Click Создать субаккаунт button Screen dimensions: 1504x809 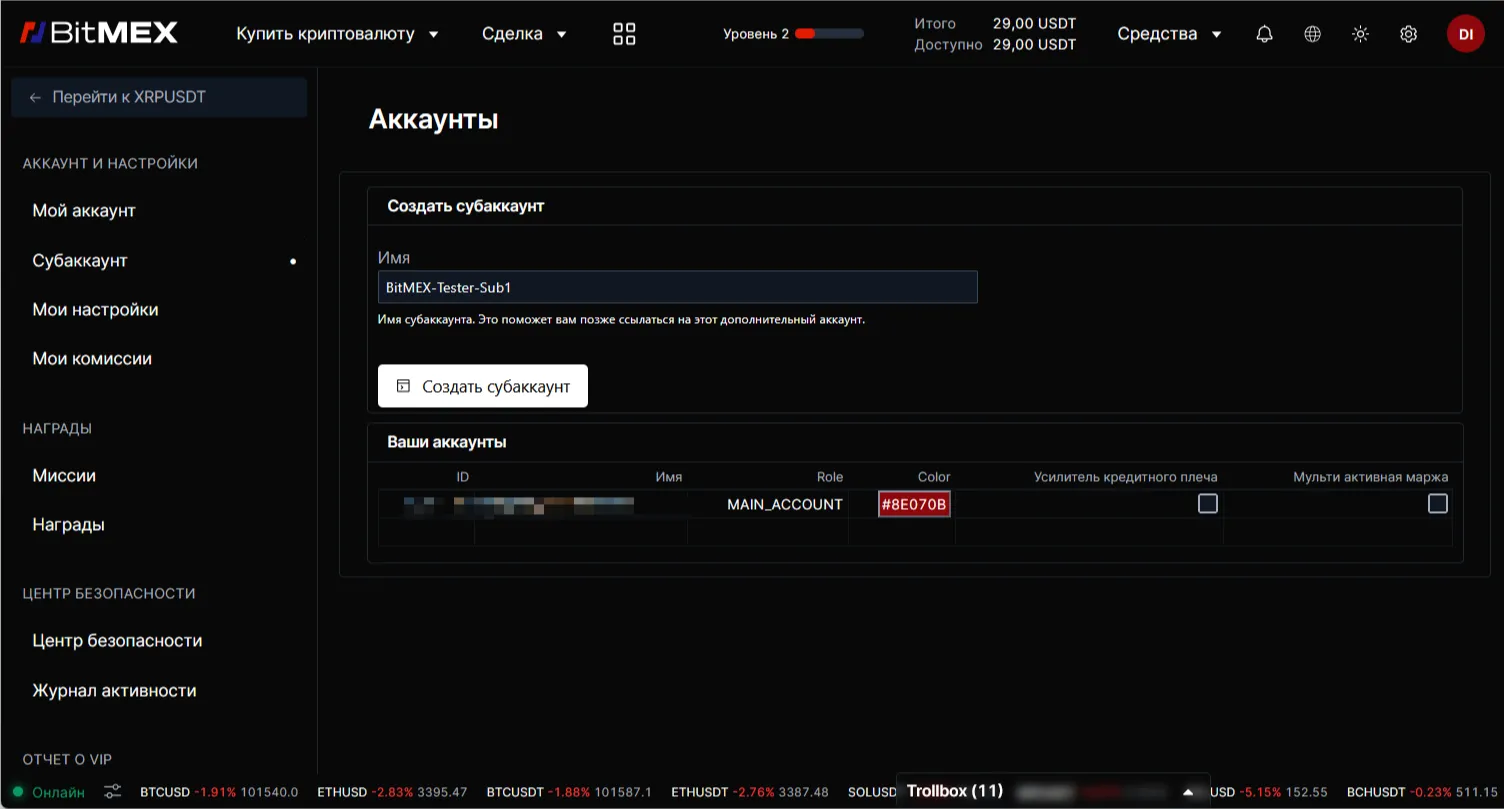point(483,386)
